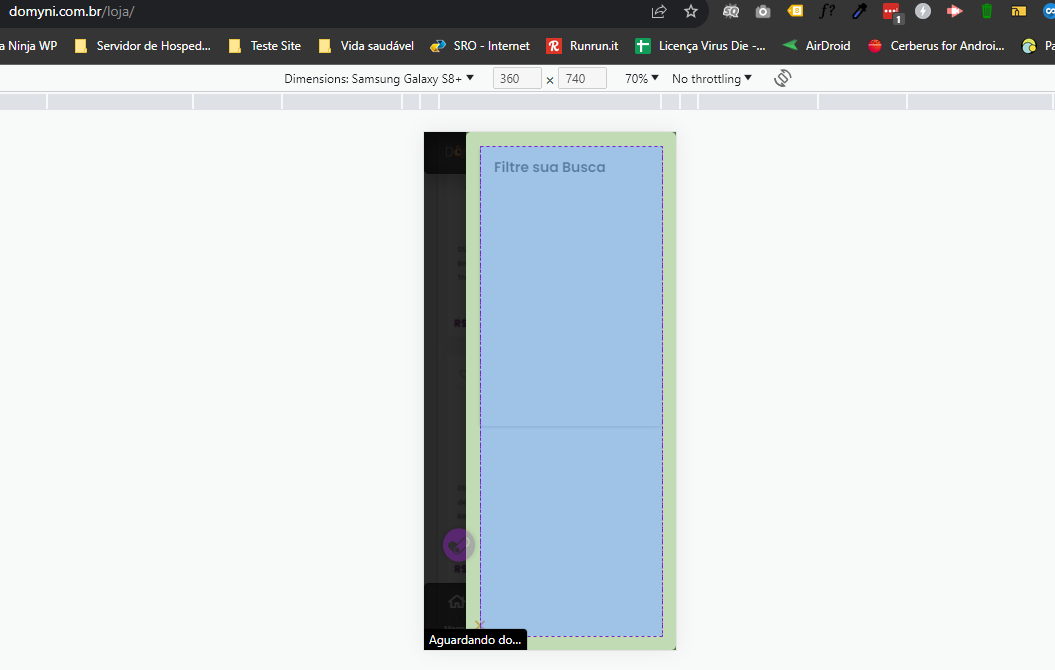
Task: Click the rotate device orientation icon
Action: coord(783,78)
